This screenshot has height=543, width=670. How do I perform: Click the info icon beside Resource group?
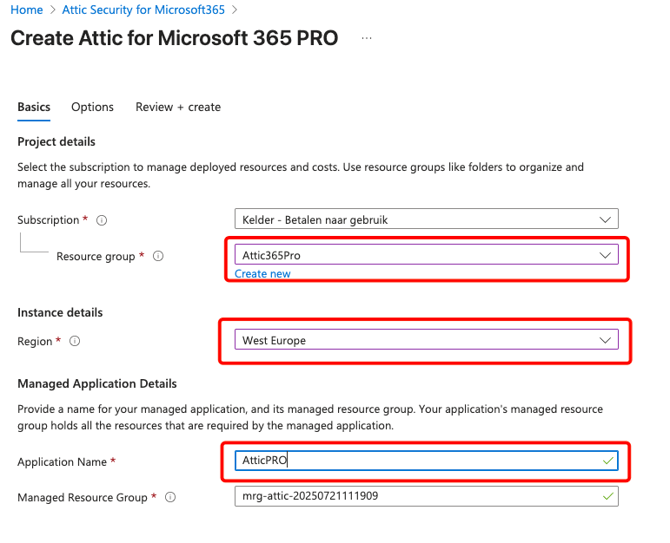(x=158, y=257)
